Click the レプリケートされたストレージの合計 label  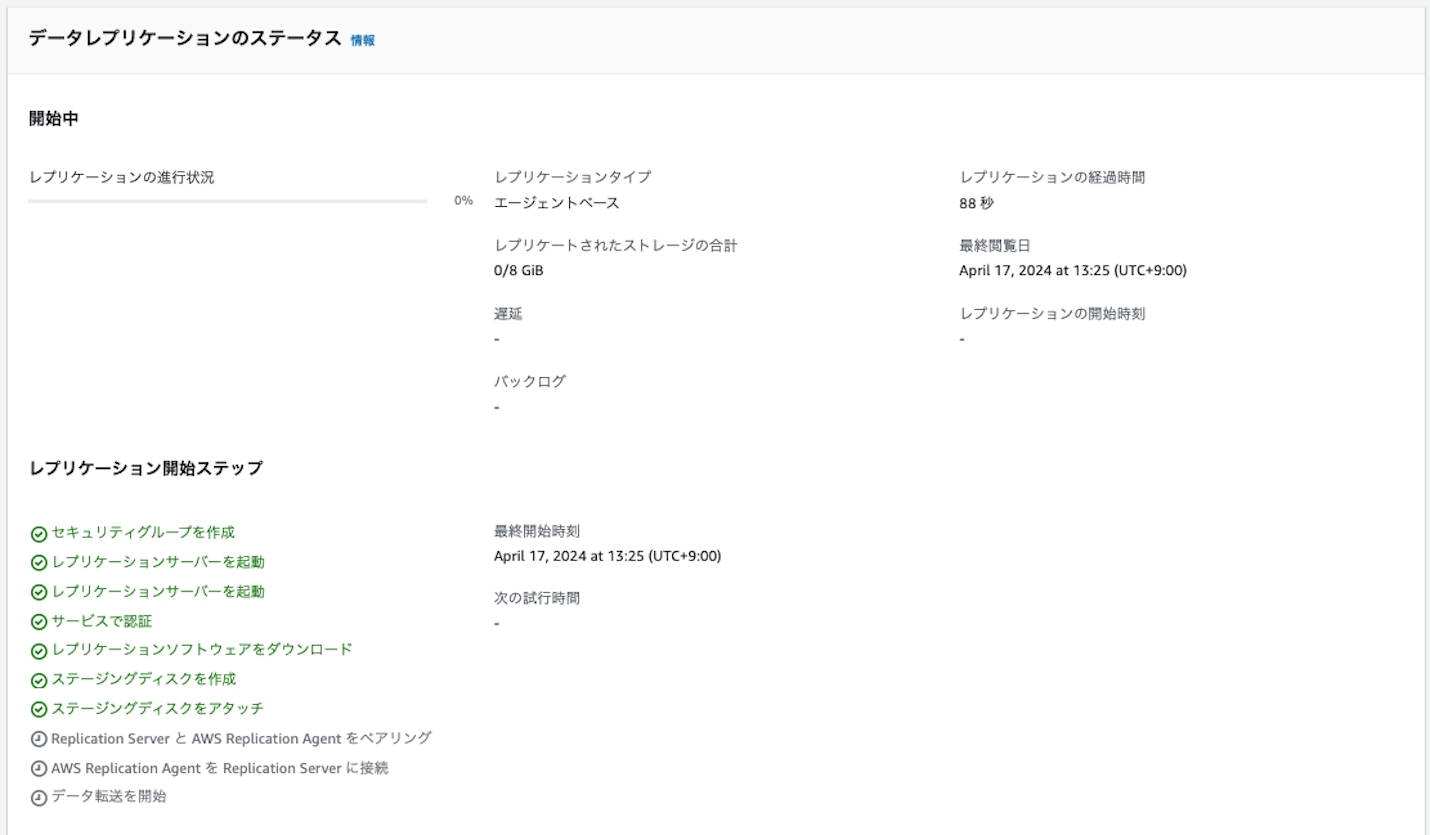tap(616, 245)
